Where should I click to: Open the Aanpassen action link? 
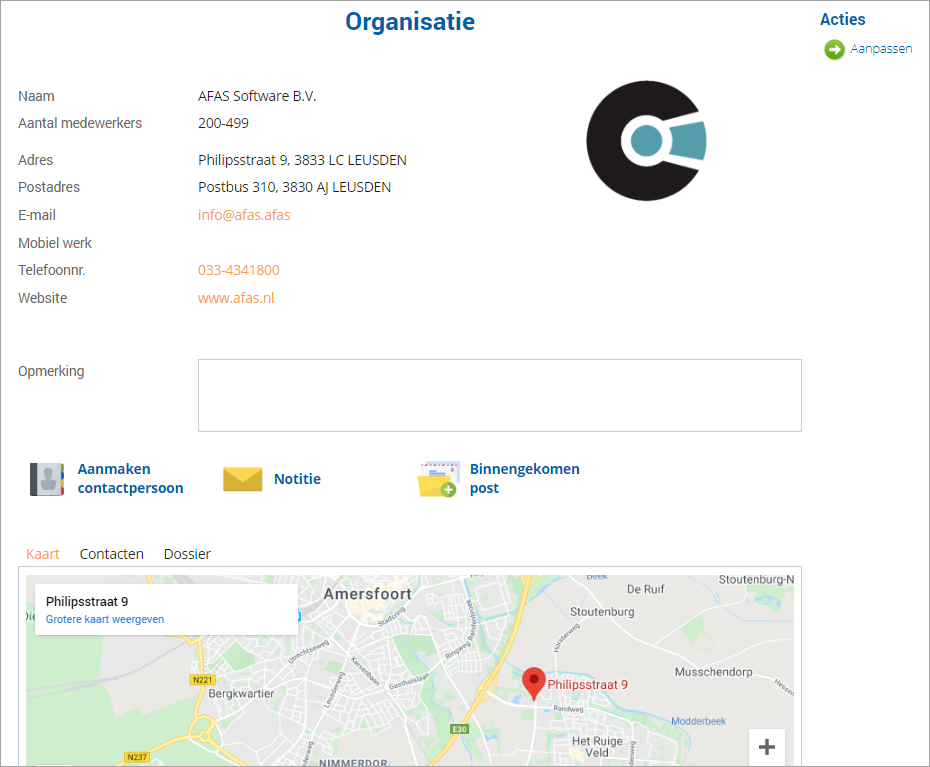point(881,49)
